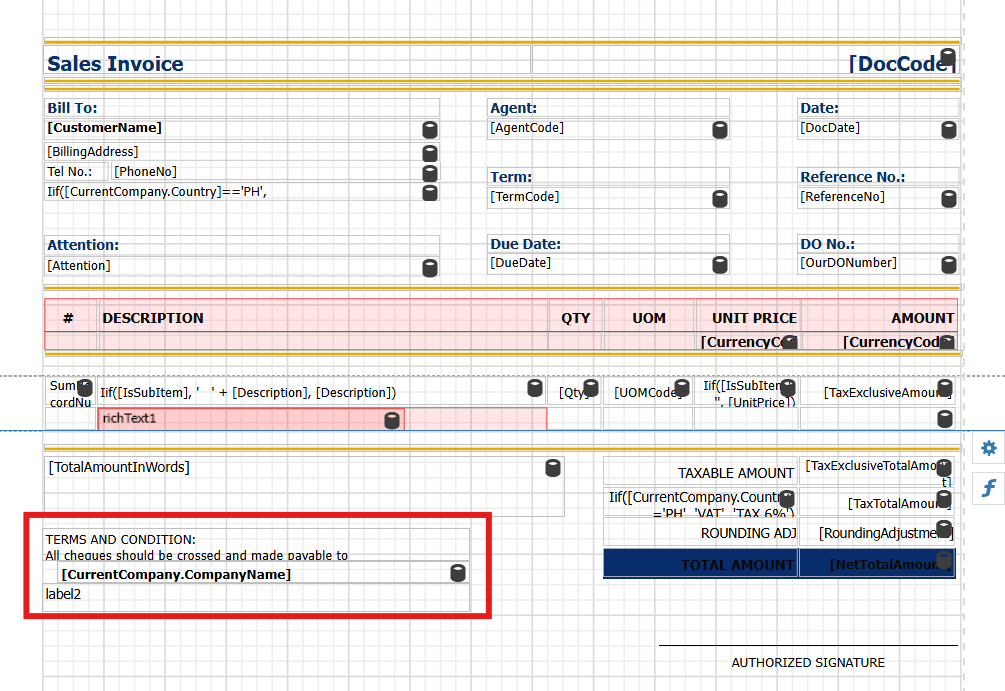
Task: Click the database icon on TaxExclusiveAmount field
Action: [x=945, y=388]
